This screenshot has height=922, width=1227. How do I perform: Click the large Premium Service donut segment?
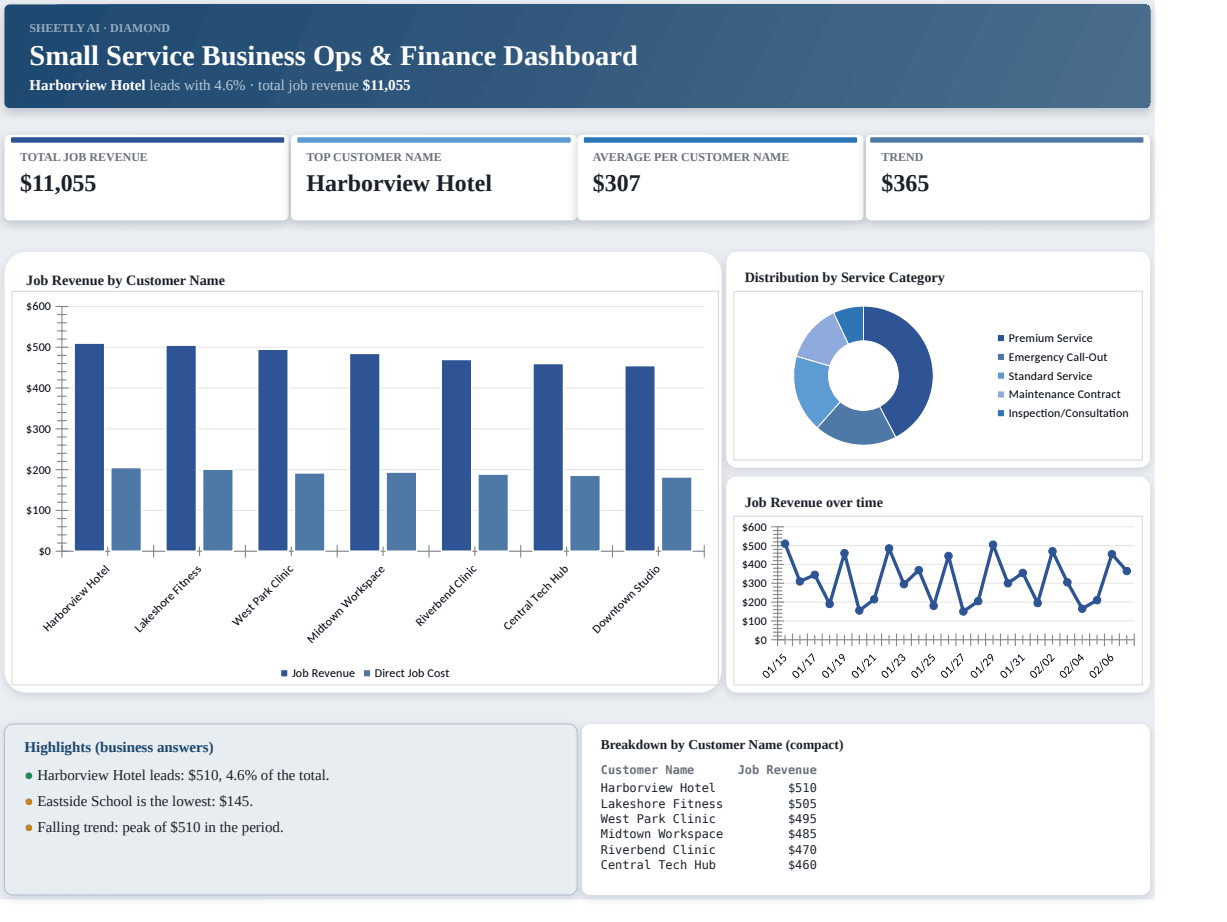[x=915, y=370]
